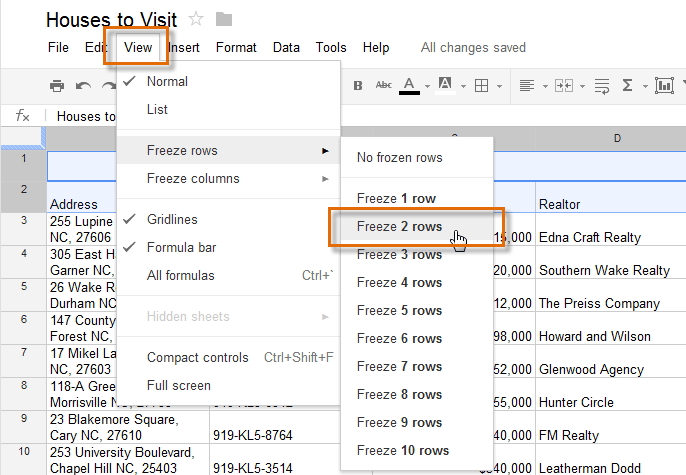The height and width of the screenshot is (475, 686).
Task: Click the Hunter Circle cell
Action: pos(611,394)
